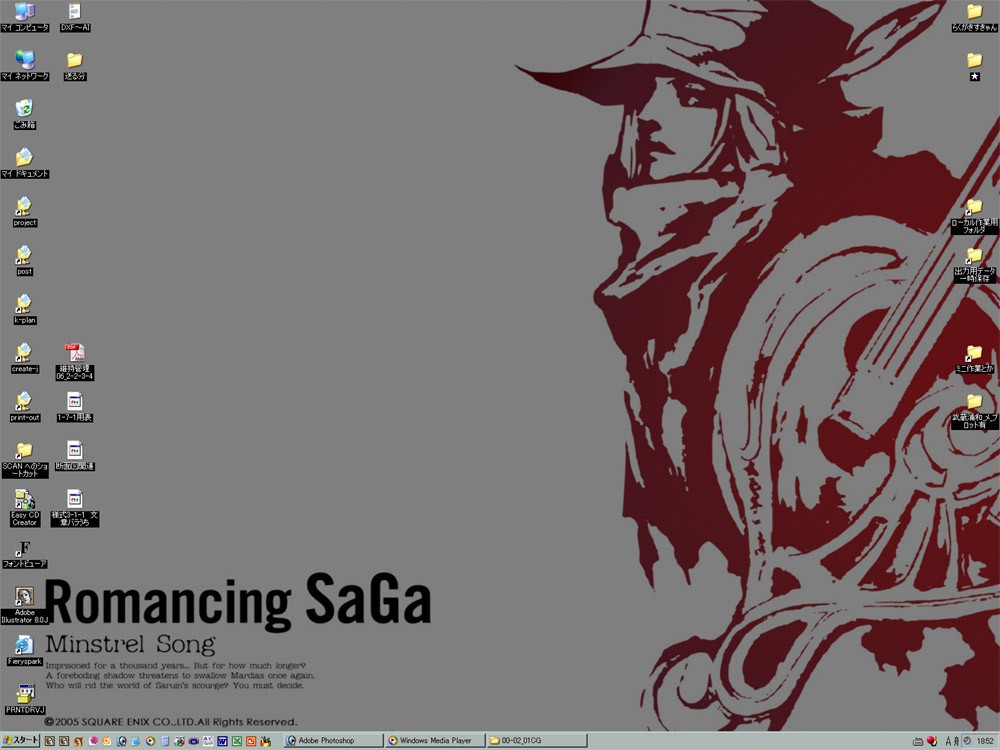Click the pink flower quick launch icon
Image resolution: width=1000 pixels, height=750 pixels.
pyautogui.click(x=93, y=741)
